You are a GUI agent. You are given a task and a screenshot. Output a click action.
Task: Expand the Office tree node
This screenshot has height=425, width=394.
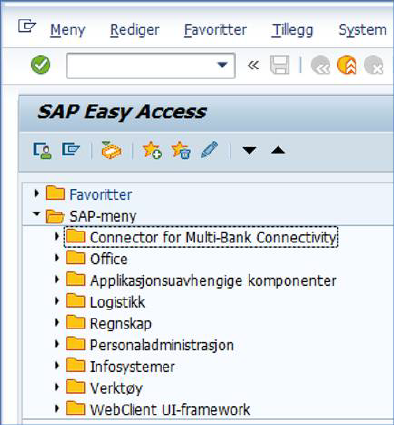(x=57, y=258)
